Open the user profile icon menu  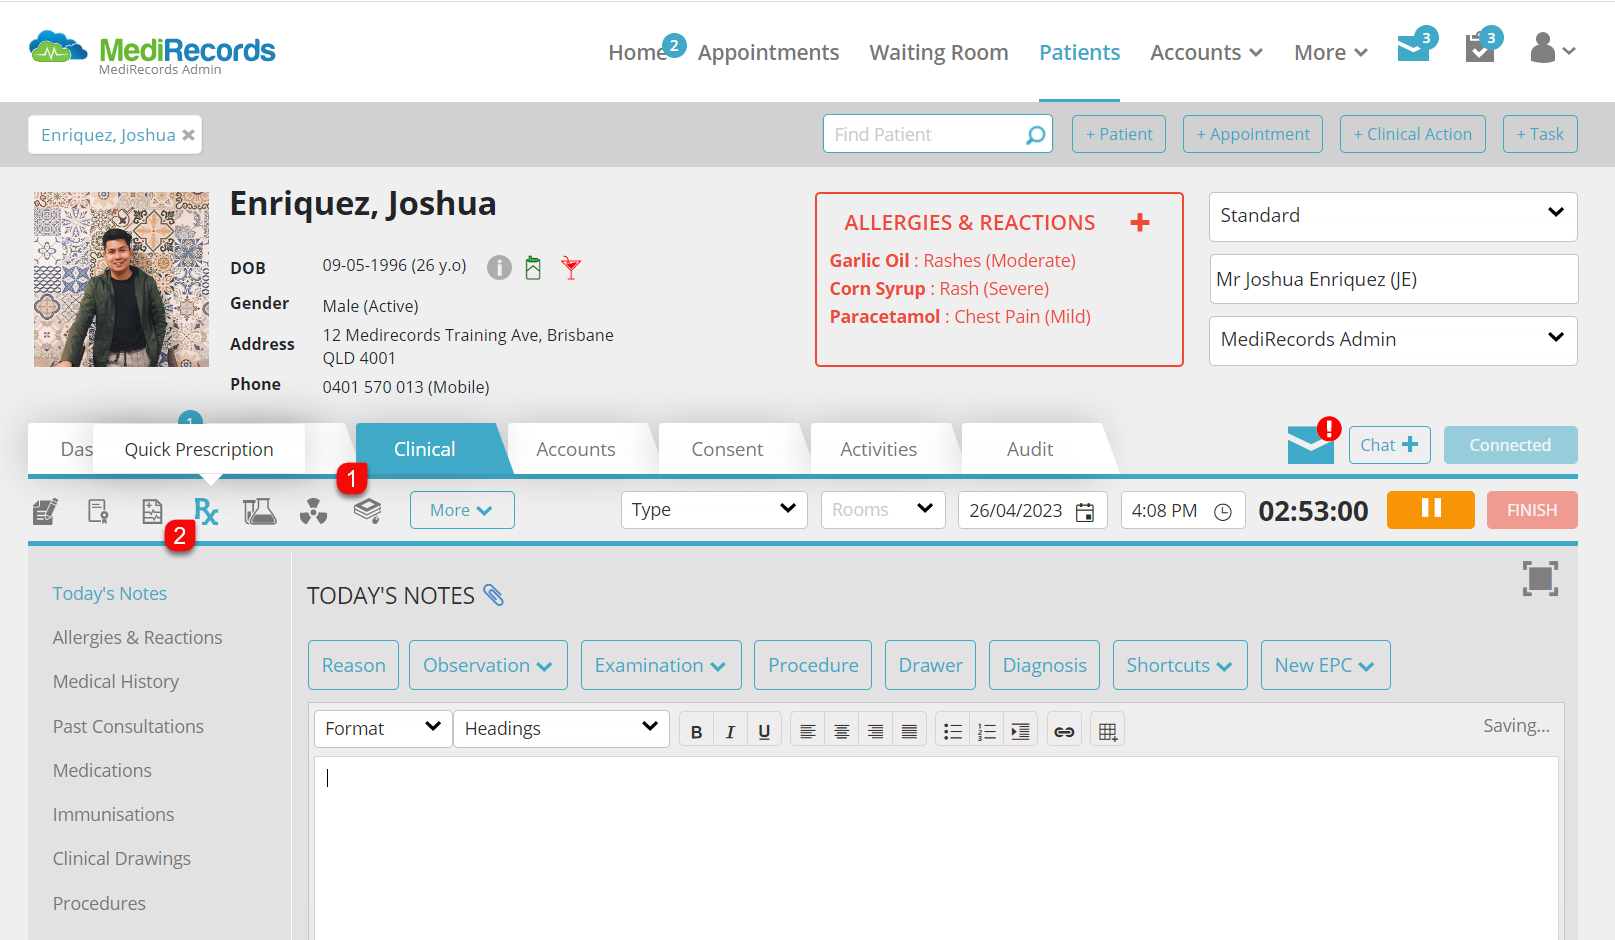tap(1552, 48)
